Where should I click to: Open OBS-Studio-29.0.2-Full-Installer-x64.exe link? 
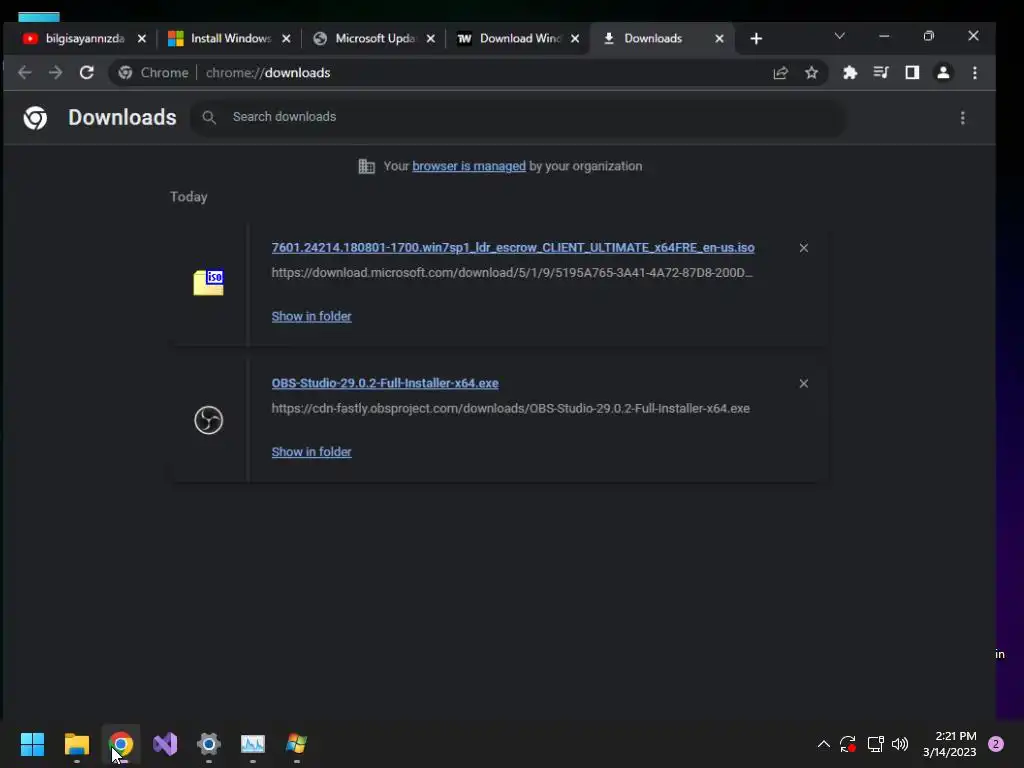pyautogui.click(x=385, y=383)
